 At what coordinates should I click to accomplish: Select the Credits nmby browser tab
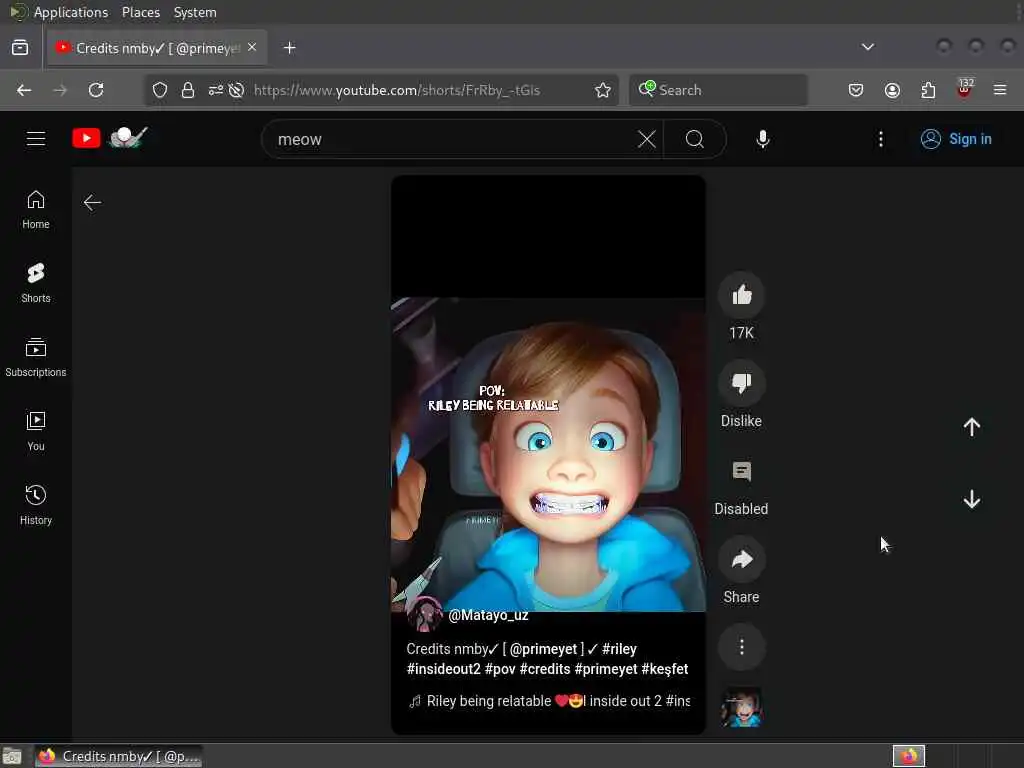[x=157, y=48]
